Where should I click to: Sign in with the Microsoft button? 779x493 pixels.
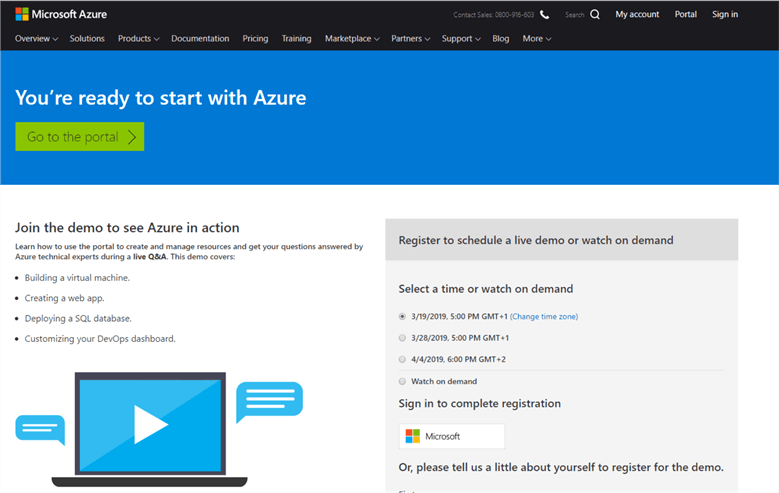coord(452,436)
